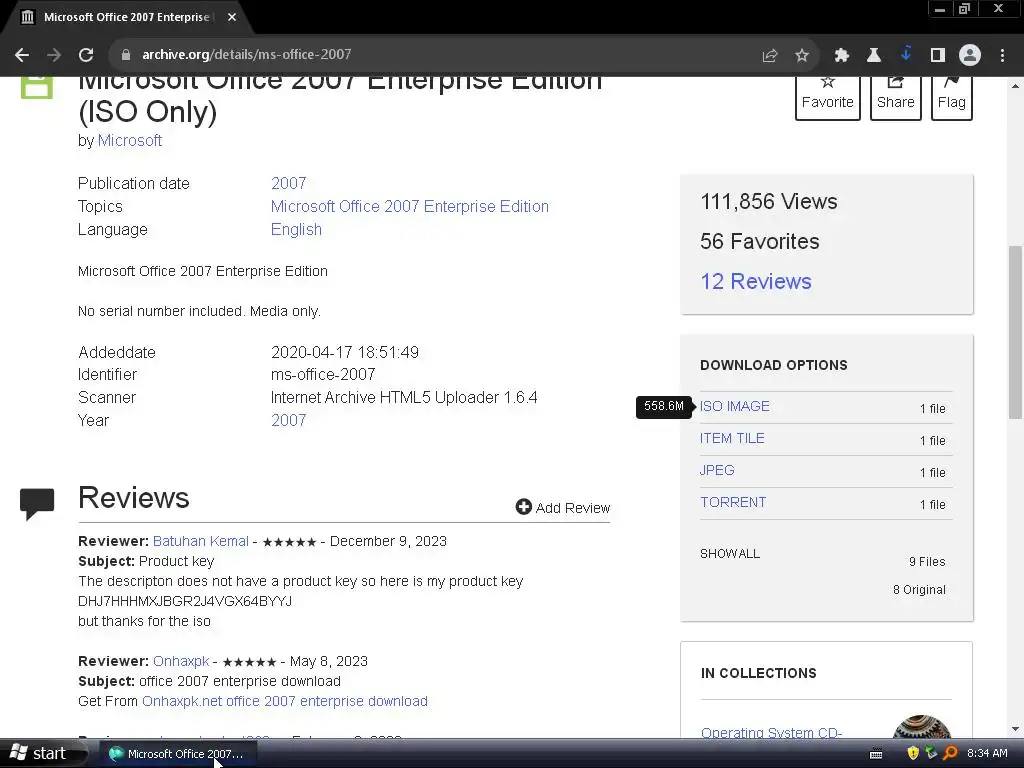
Task: Flag this item with the Flag button
Action: pyautogui.click(x=952, y=97)
